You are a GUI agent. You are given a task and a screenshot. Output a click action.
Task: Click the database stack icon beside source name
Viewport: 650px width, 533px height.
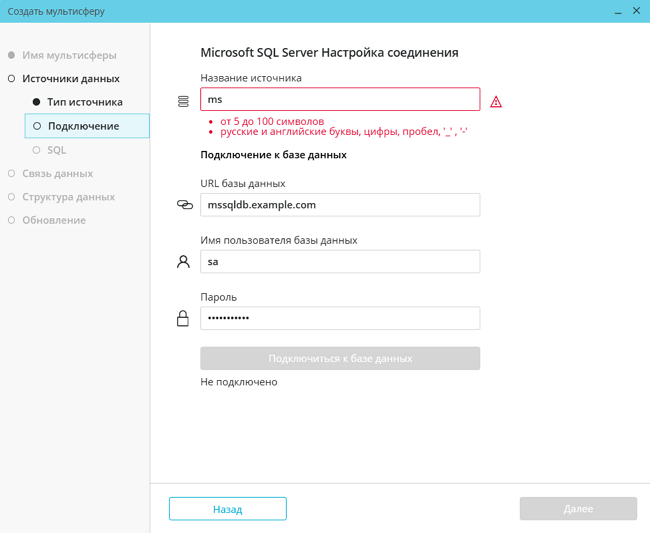(x=183, y=101)
